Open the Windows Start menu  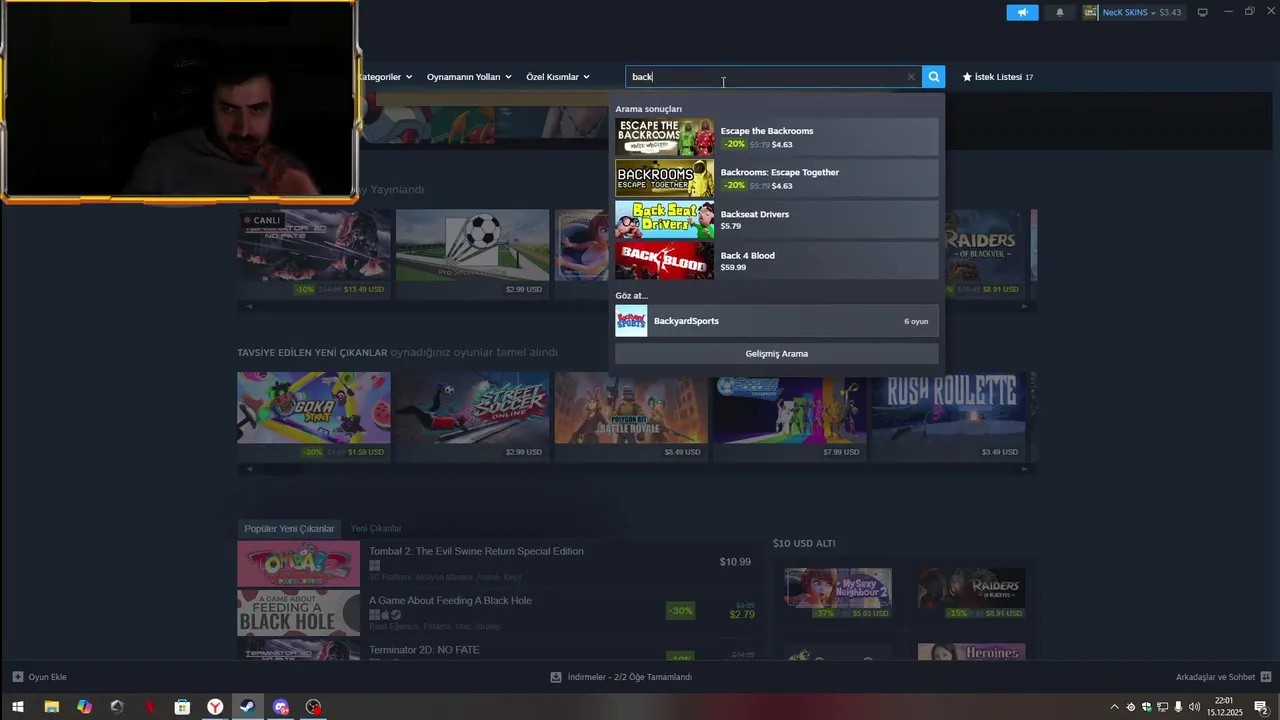17,707
